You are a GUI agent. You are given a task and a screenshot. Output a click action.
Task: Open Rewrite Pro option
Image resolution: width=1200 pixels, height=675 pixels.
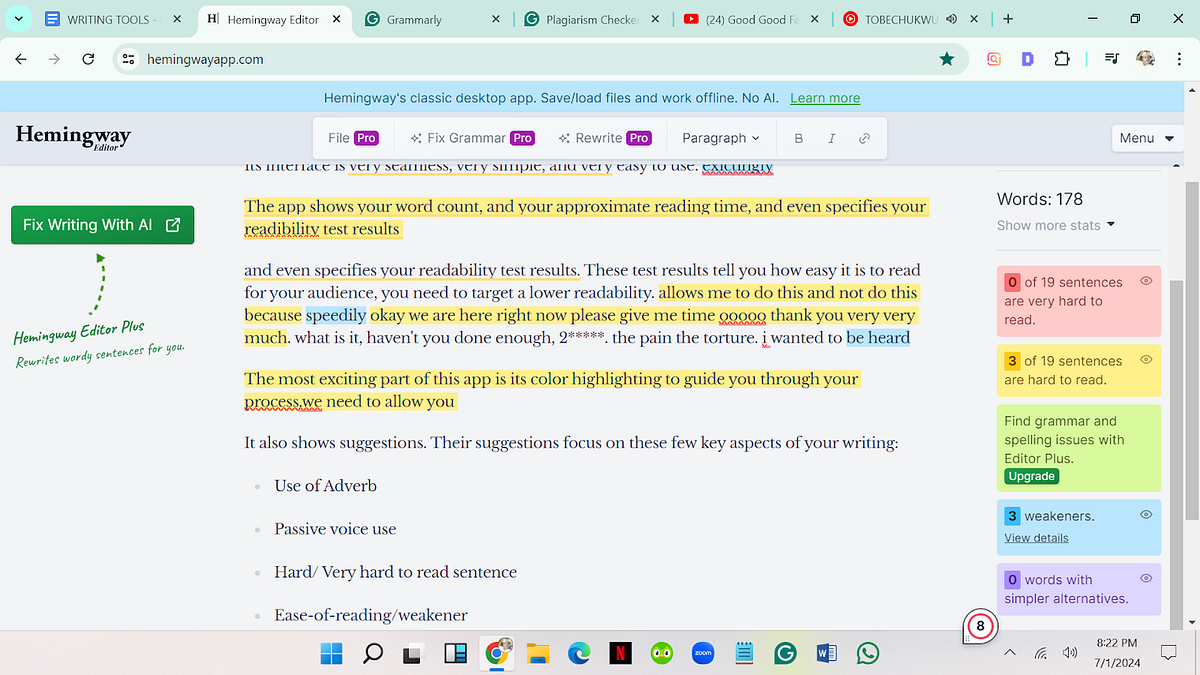(605, 138)
